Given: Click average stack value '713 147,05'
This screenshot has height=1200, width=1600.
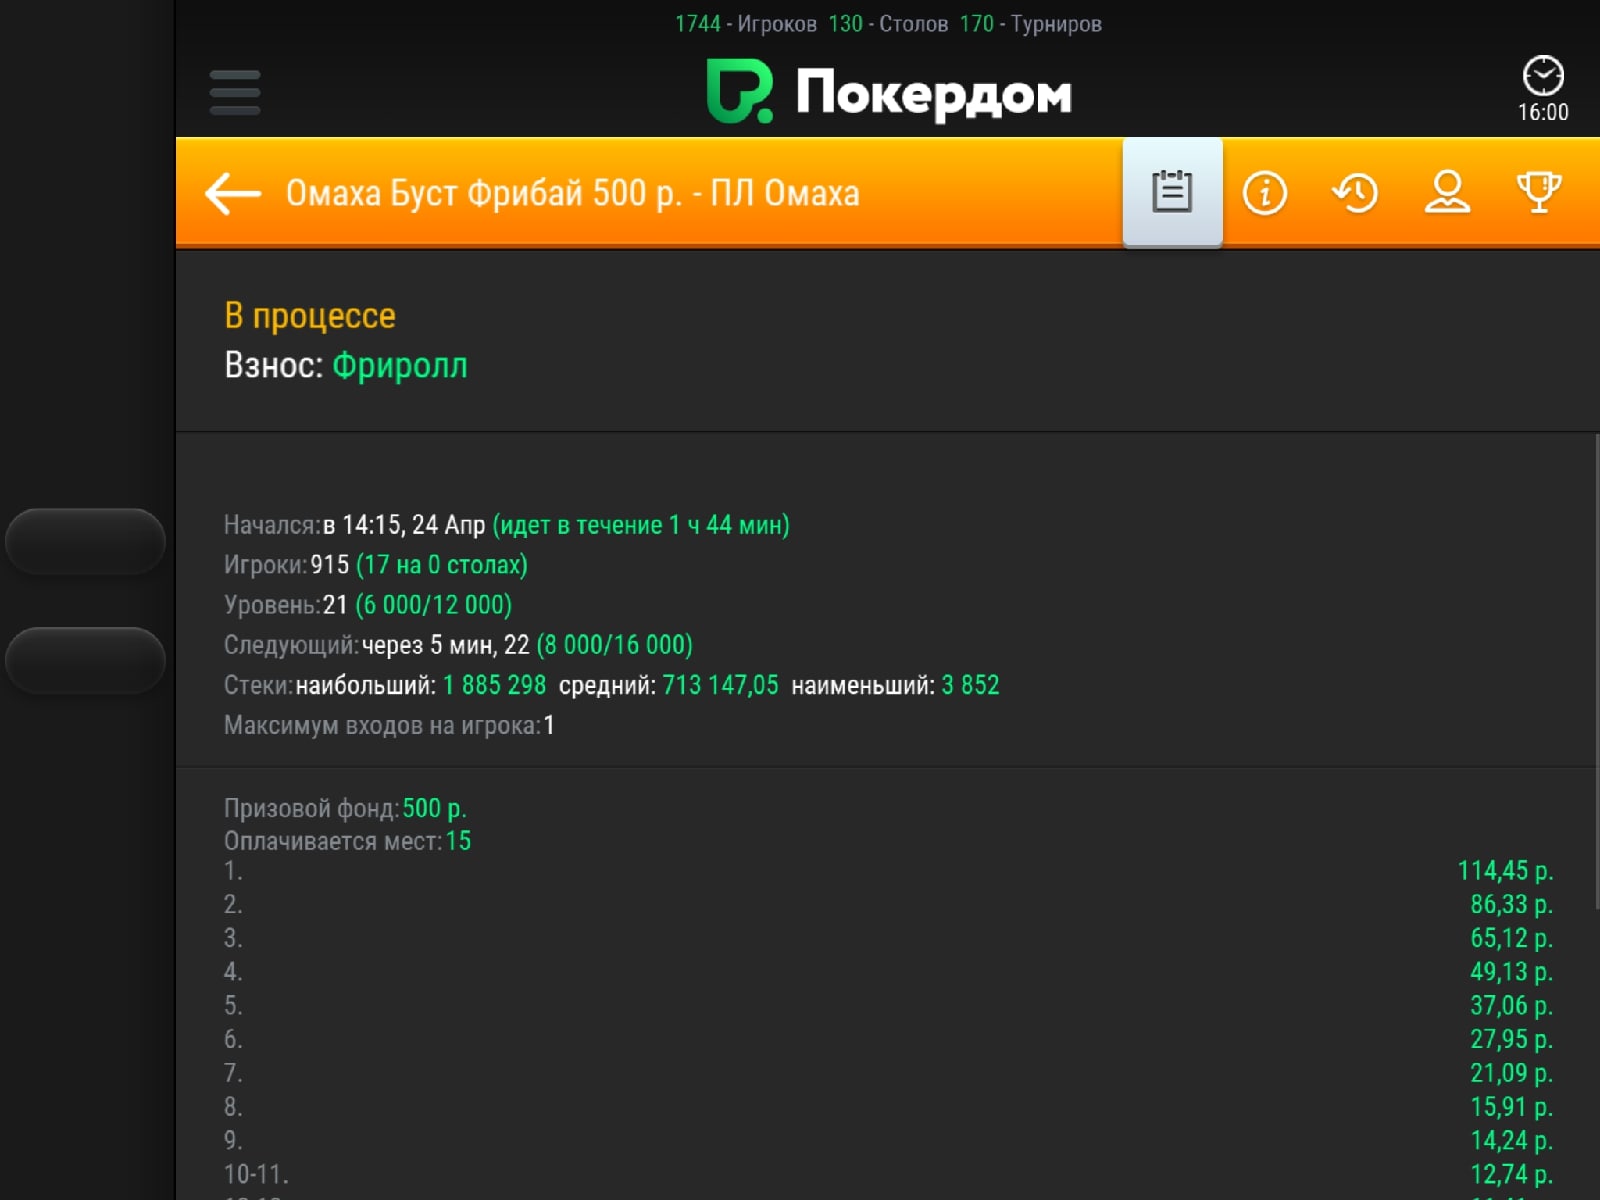Looking at the screenshot, I should [x=720, y=685].
